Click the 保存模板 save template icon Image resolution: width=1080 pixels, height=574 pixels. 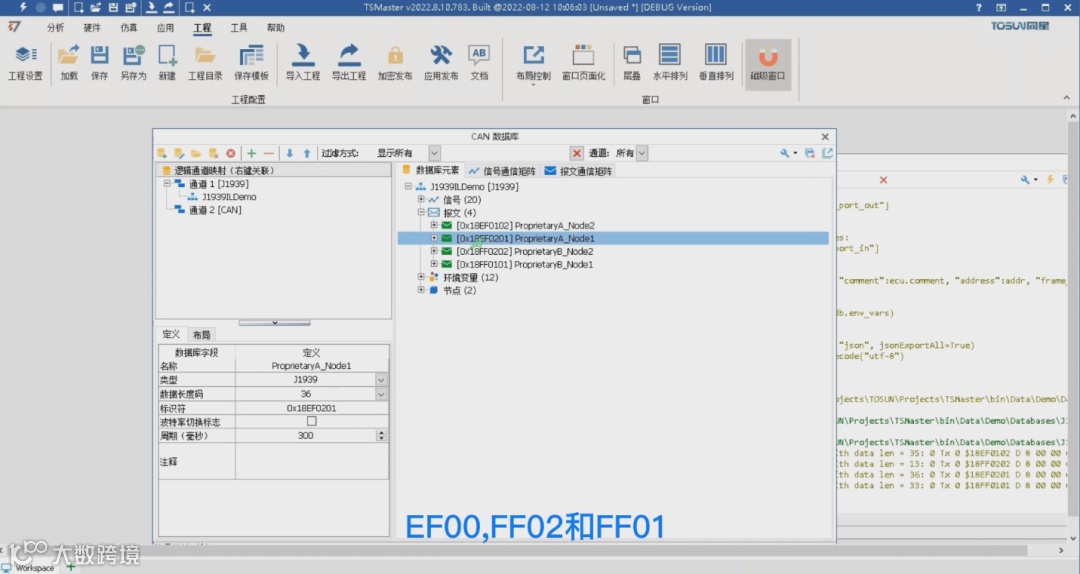click(x=251, y=63)
